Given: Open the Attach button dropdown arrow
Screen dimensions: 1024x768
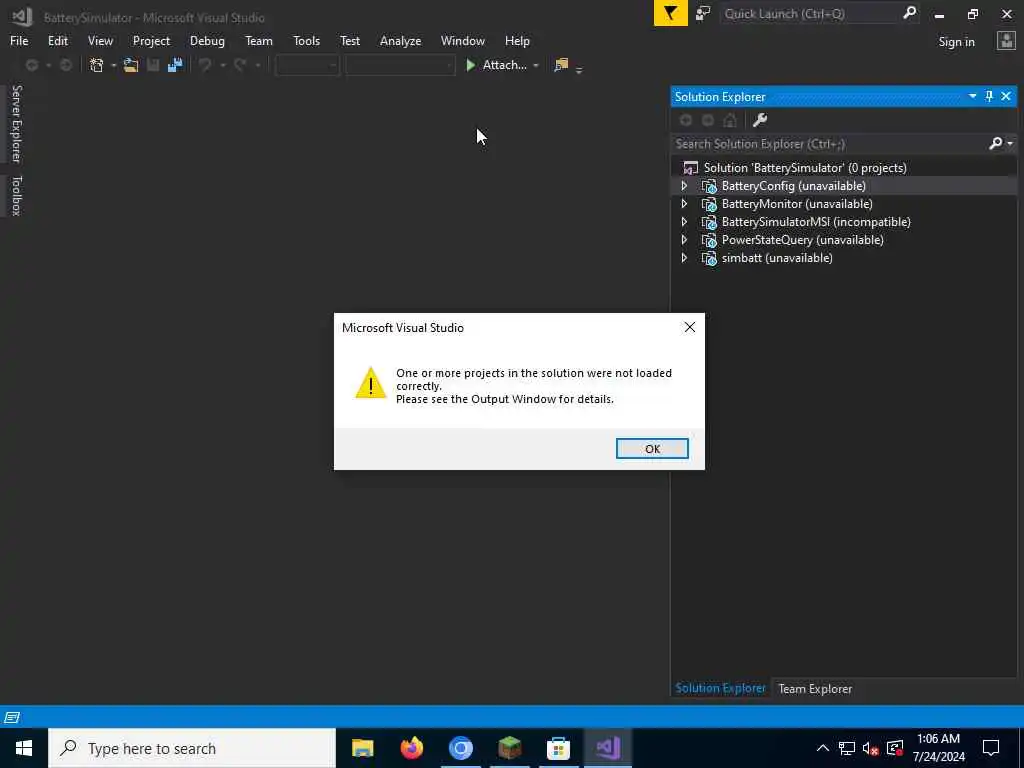Looking at the screenshot, I should pyautogui.click(x=536, y=65).
